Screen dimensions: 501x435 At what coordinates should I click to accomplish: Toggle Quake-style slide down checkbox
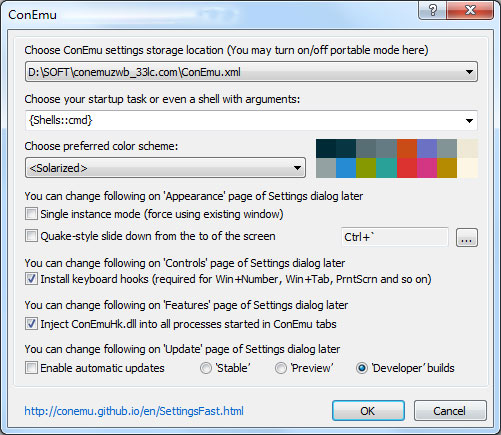31,236
